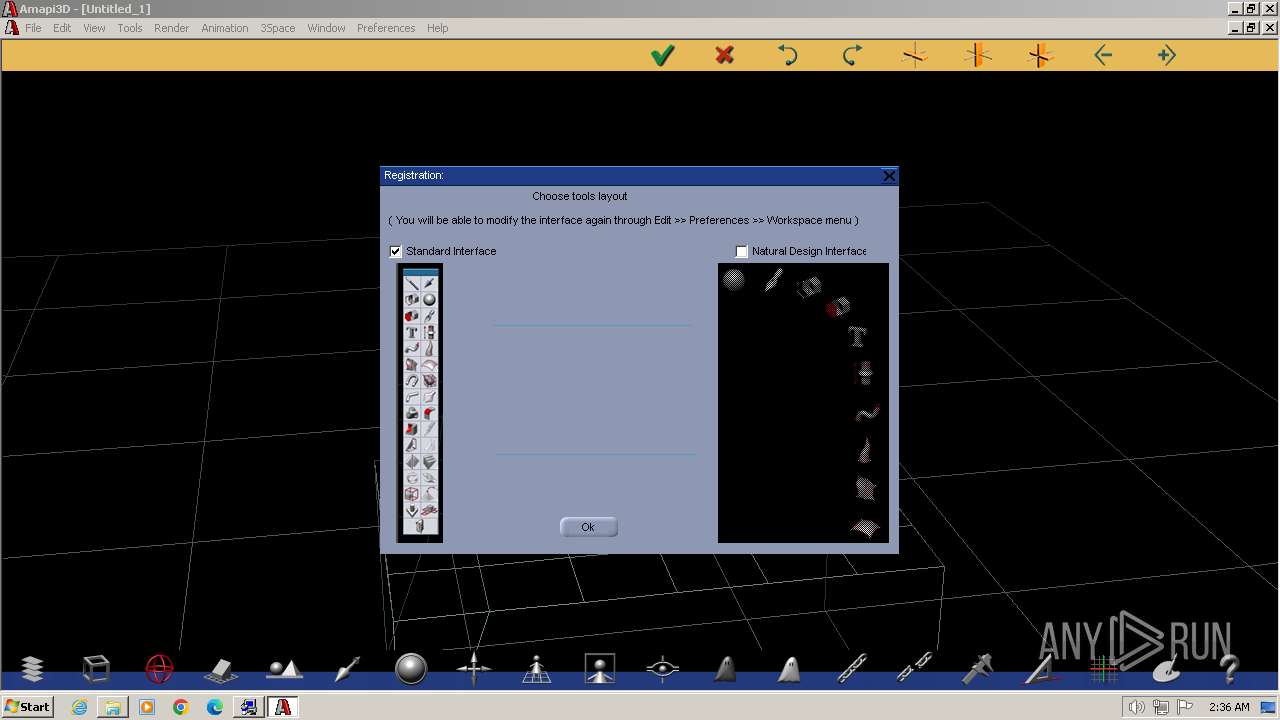Click the figure standing on grid icon
1280x720 pixels.
click(537, 668)
